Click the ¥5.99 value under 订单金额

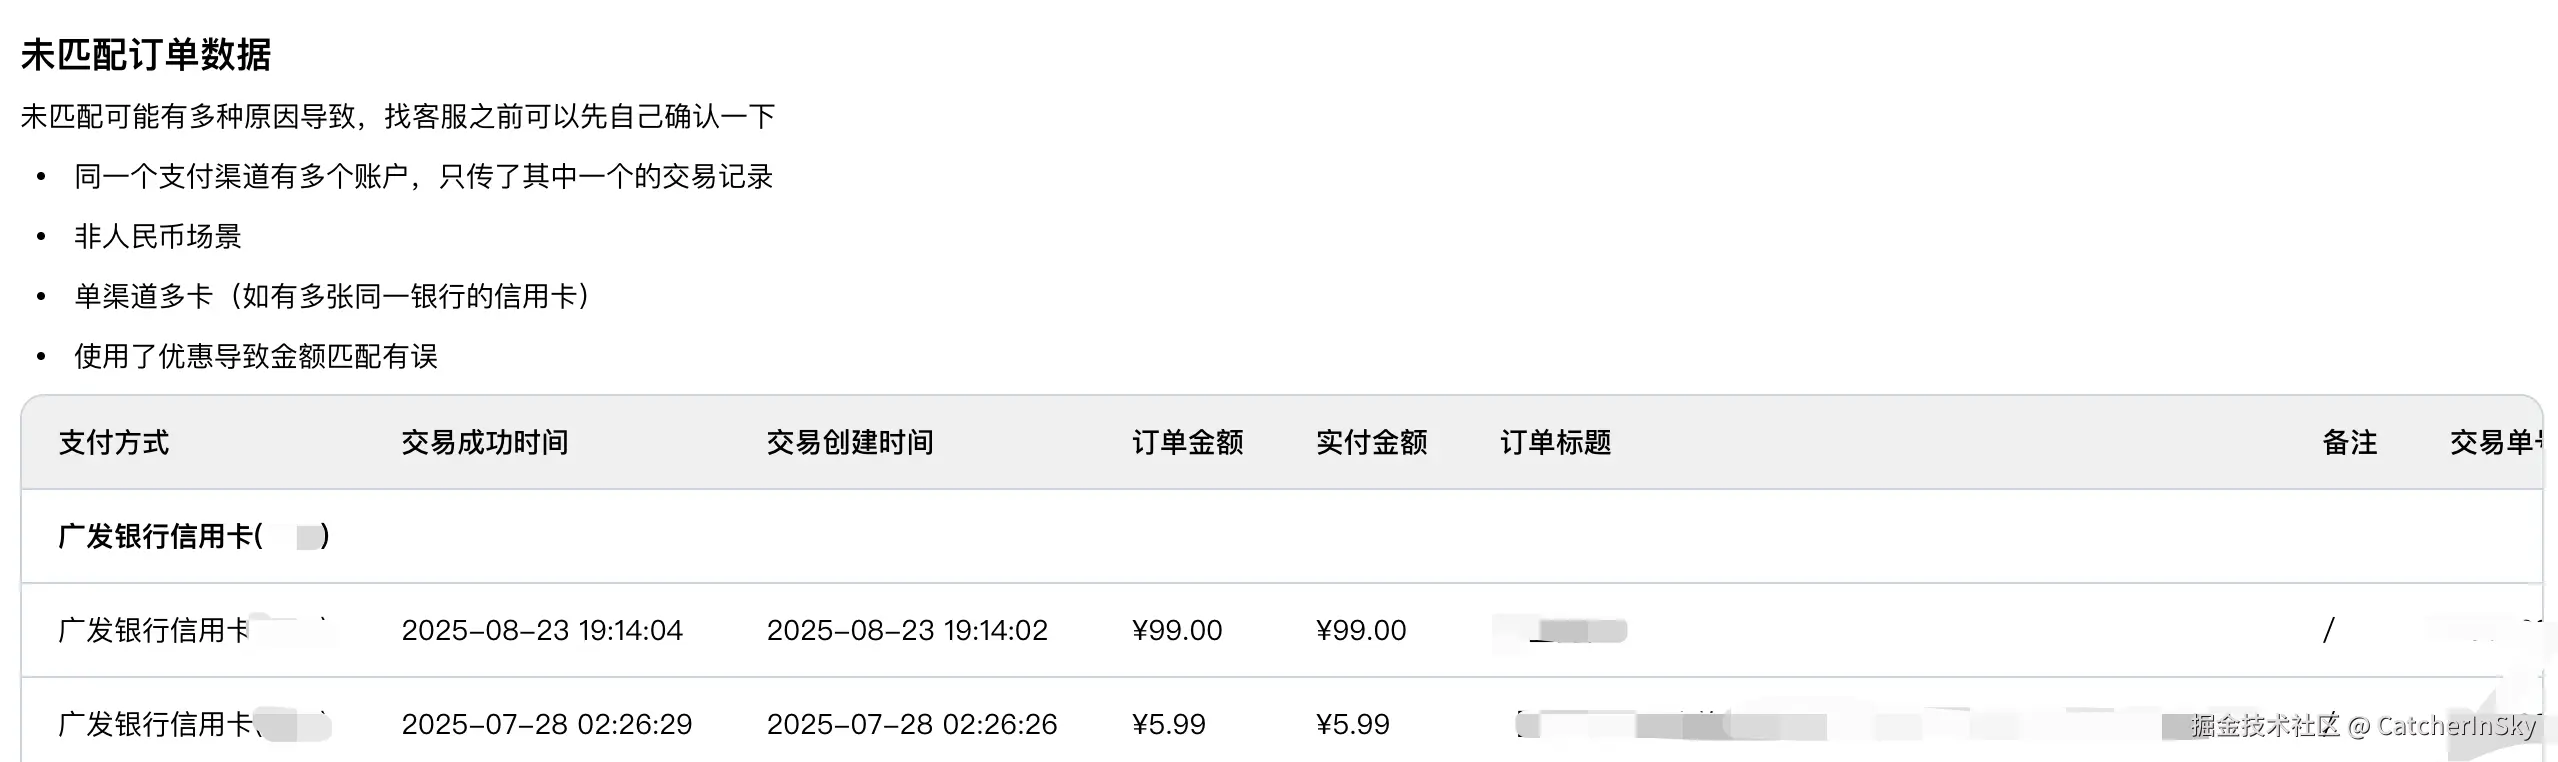[1169, 724]
